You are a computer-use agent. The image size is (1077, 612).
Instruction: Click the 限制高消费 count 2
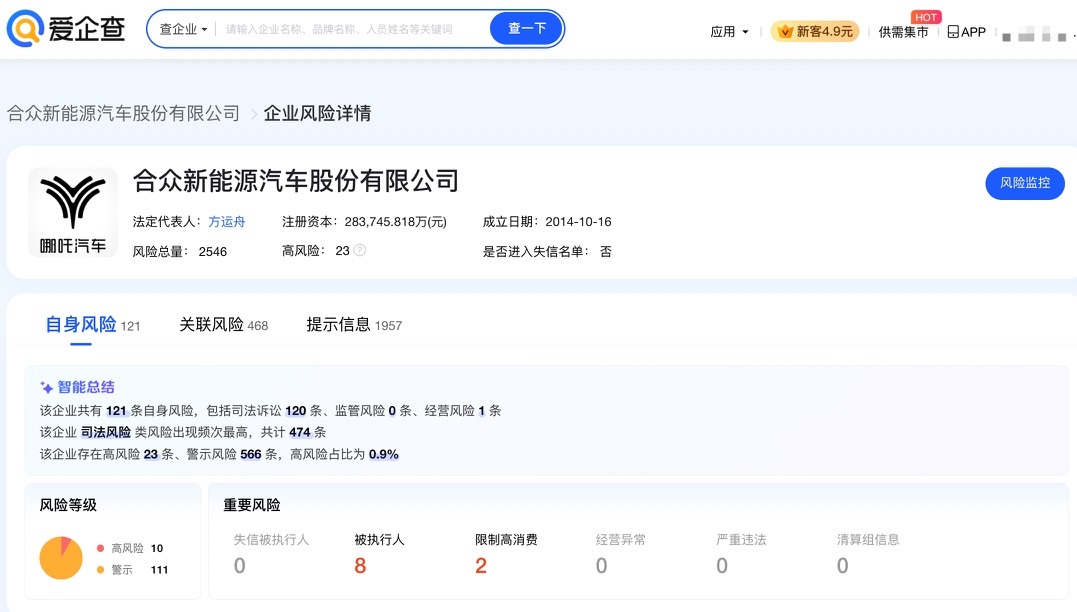(x=481, y=566)
